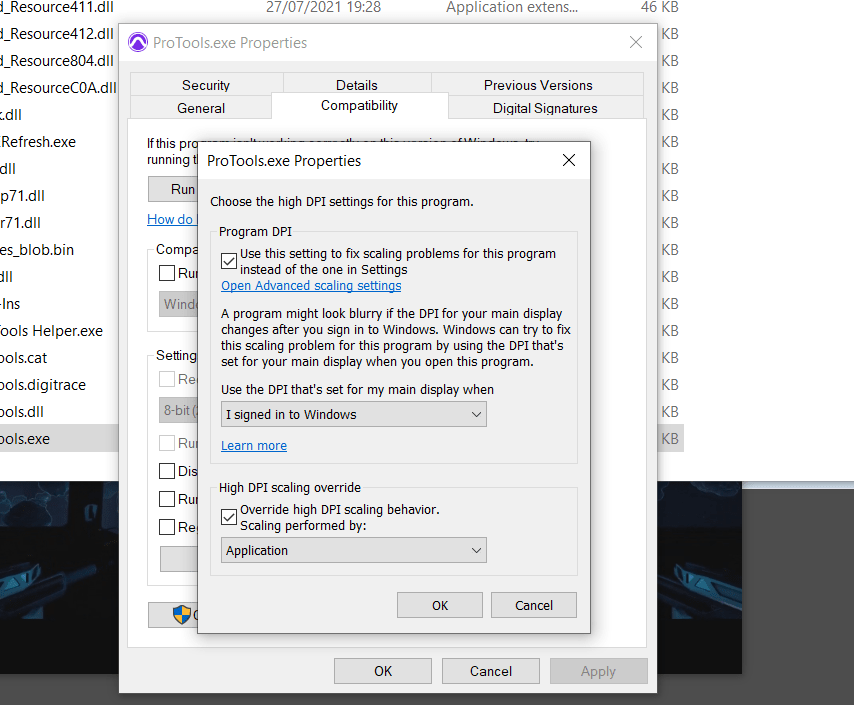Open Advanced scaling settings link

tap(311, 286)
